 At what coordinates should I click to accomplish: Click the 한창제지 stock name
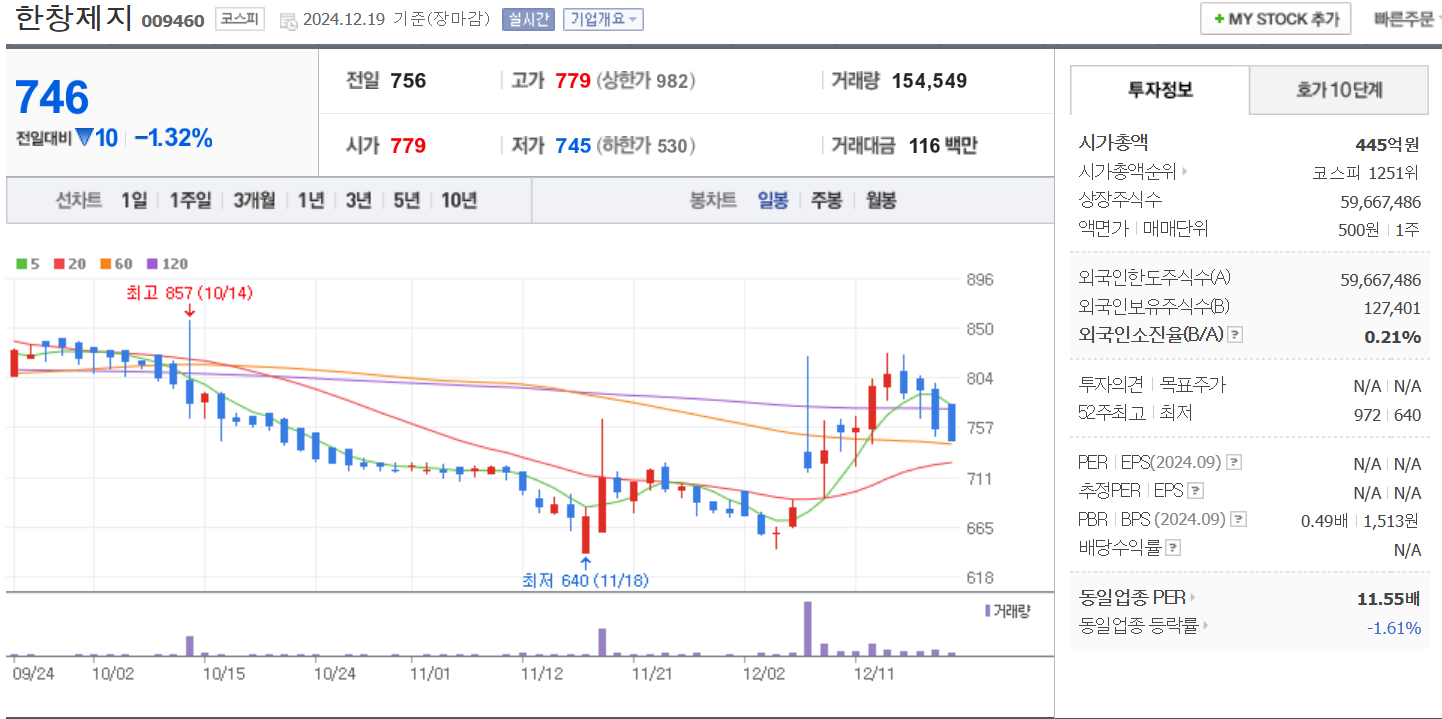click(x=73, y=19)
